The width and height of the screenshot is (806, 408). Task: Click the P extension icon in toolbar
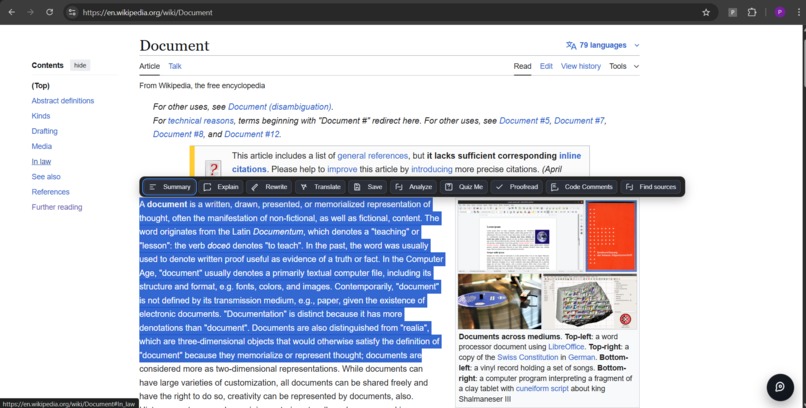[x=732, y=12]
